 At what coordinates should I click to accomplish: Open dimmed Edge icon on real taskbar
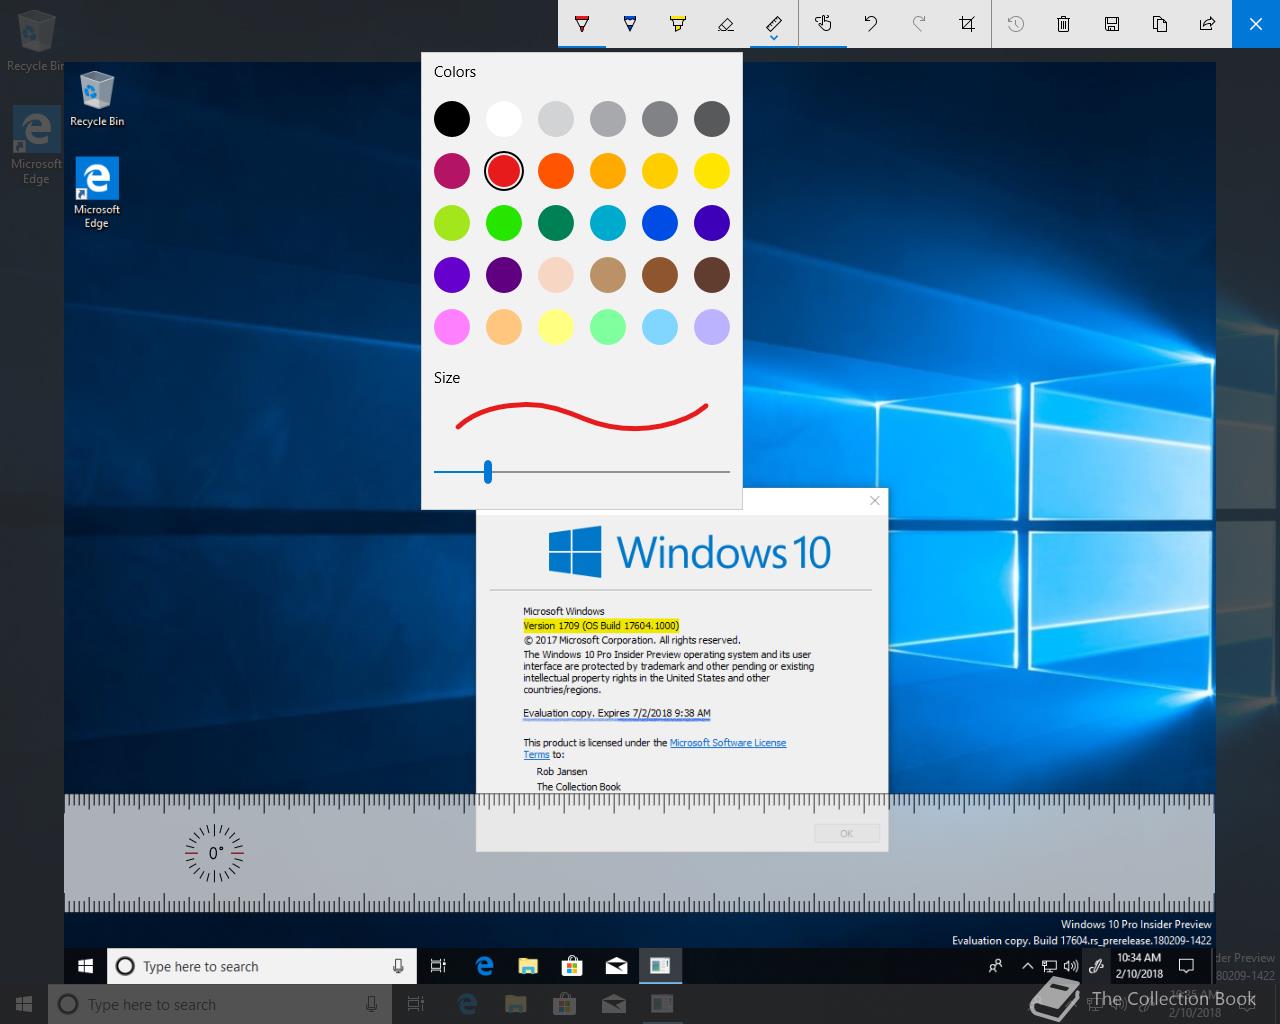tap(467, 1004)
